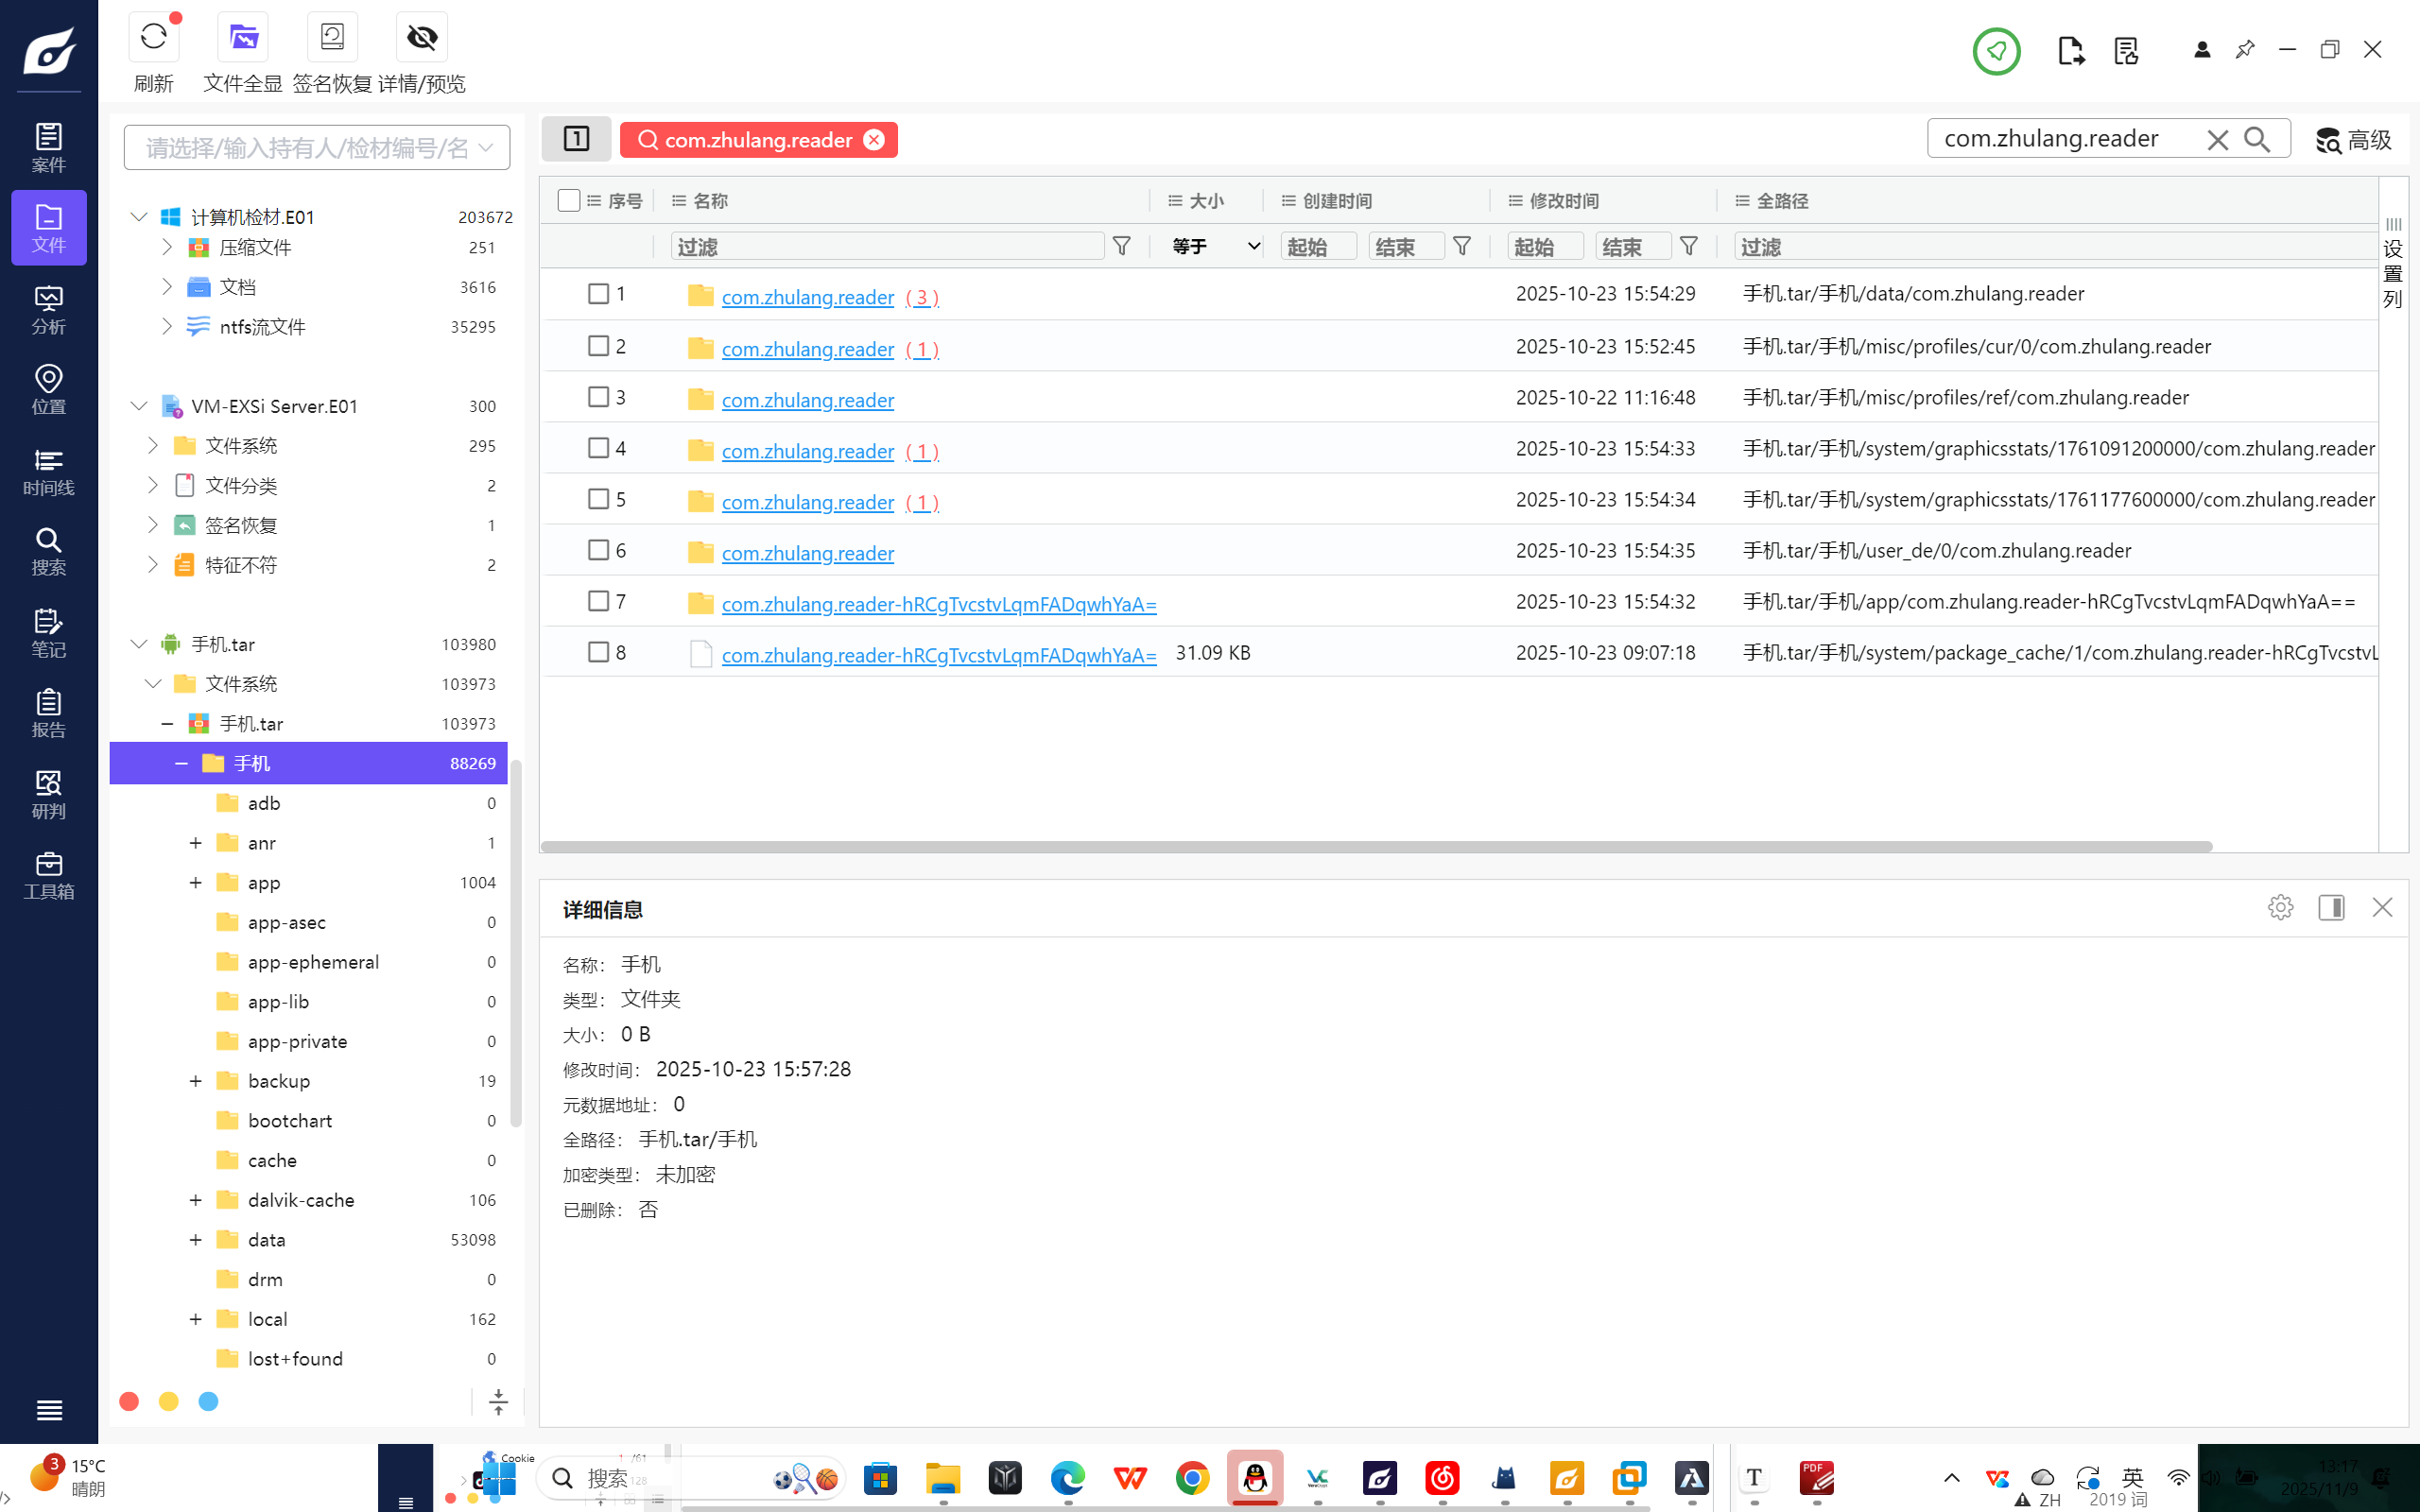
Task: Click the search magnifier icon in search box
Action: click(x=2257, y=139)
